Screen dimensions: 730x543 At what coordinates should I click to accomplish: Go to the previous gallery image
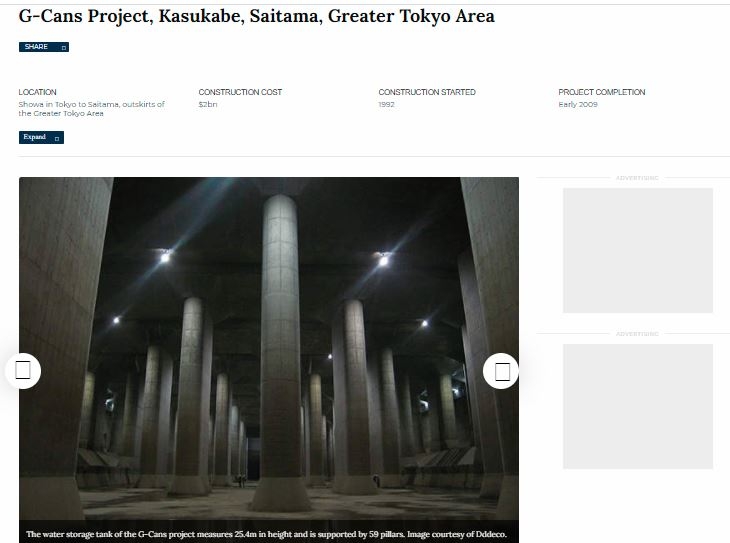23,371
